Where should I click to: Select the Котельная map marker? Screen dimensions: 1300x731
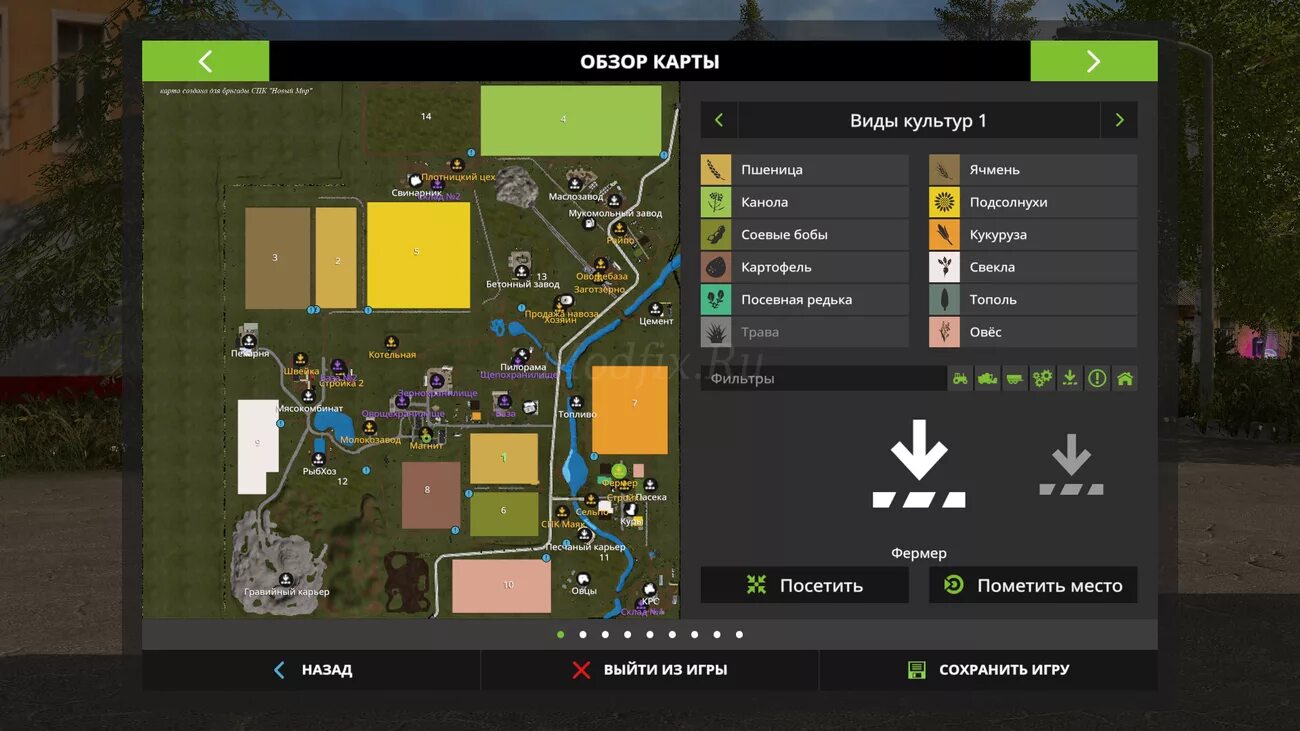(392, 342)
